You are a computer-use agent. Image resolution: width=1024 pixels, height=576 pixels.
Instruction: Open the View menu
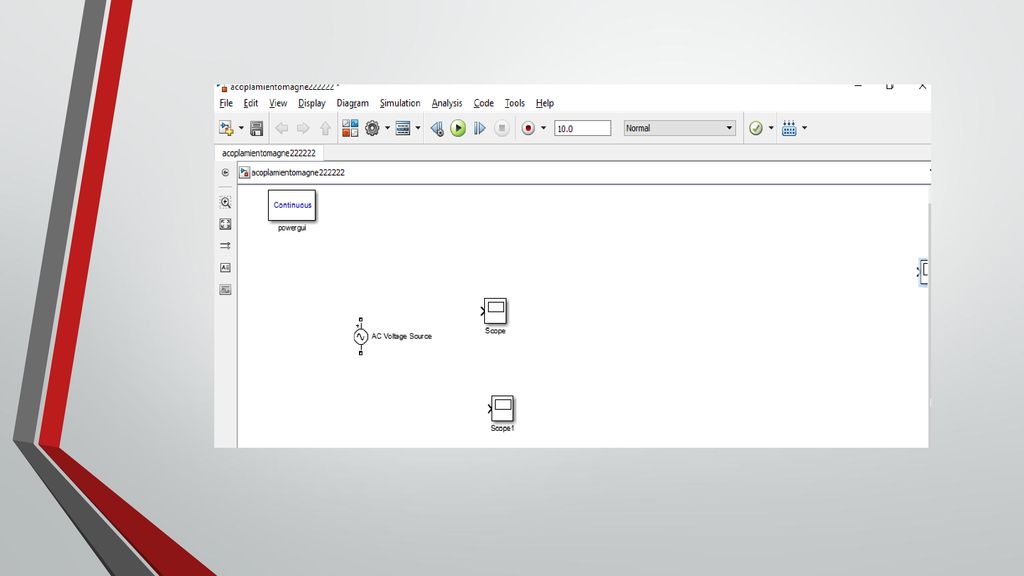(278, 103)
